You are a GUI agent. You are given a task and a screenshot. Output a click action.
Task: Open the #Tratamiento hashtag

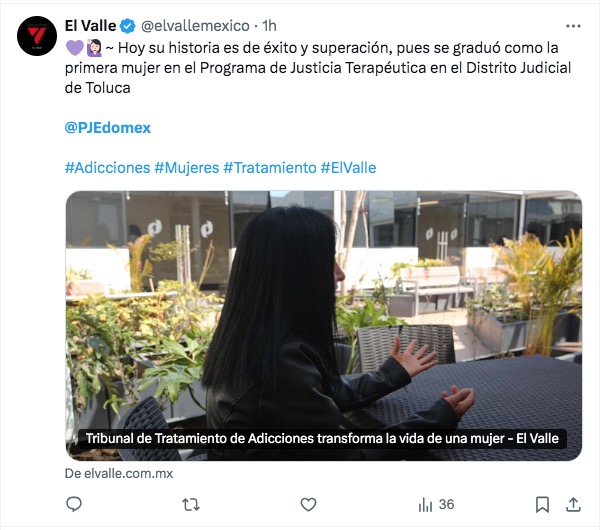click(x=270, y=168)
